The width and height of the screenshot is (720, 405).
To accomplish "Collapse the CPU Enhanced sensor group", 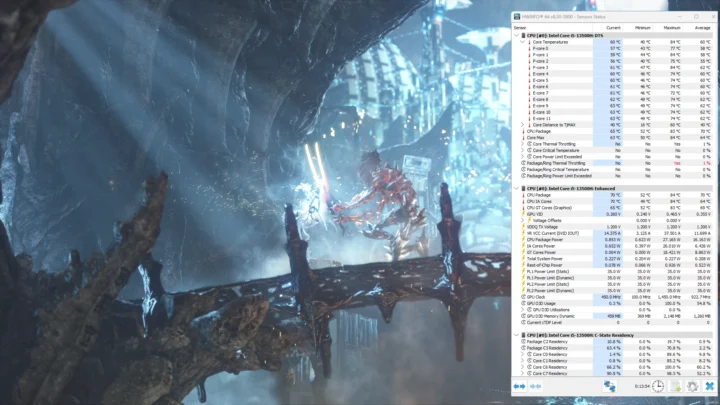I will click(x=517, y=188).
